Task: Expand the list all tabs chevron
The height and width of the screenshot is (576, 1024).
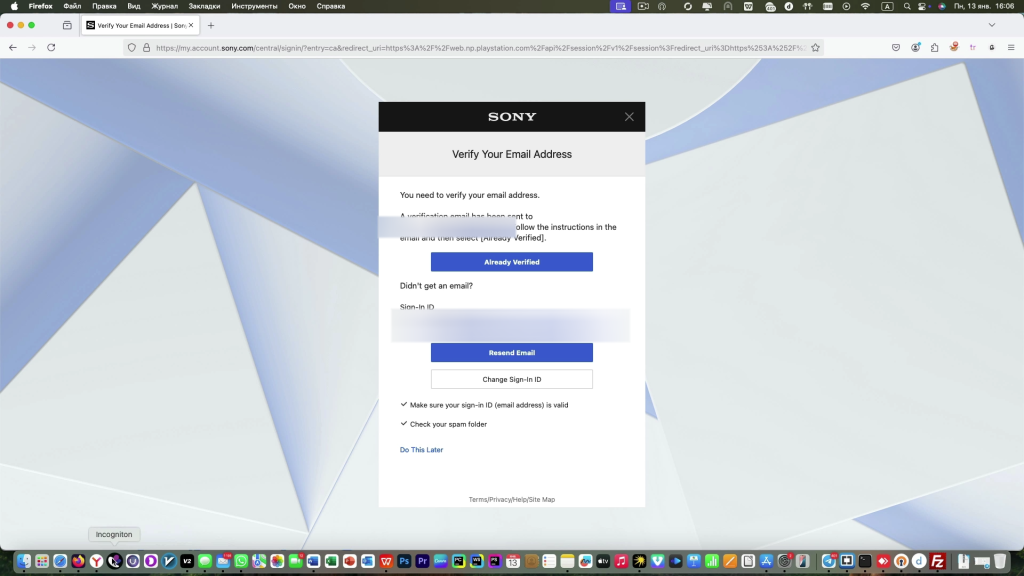Action: coord(992,25)
